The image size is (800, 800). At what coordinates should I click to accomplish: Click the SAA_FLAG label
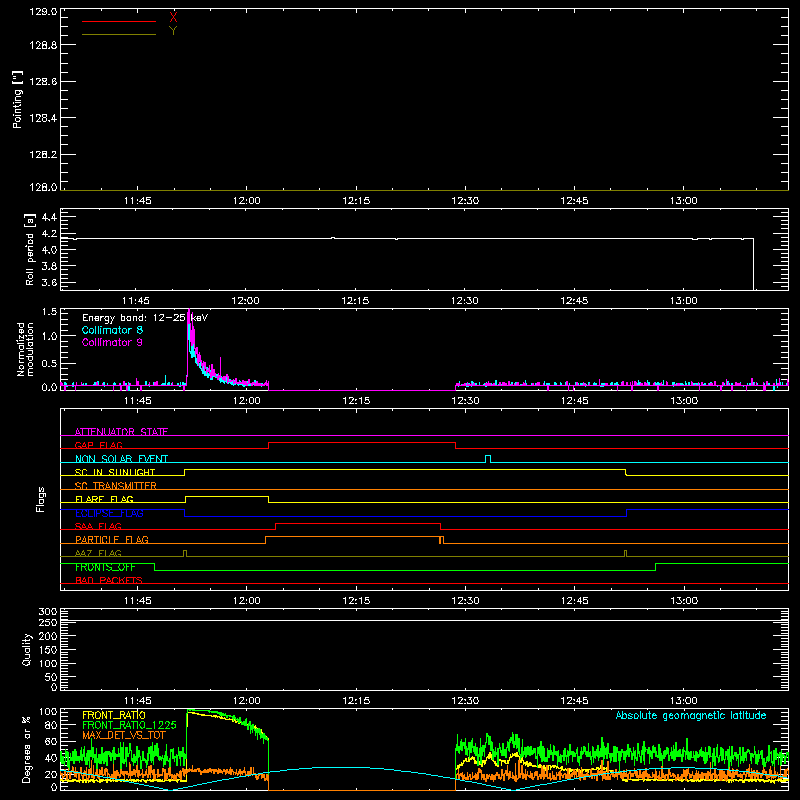[98, 526]
